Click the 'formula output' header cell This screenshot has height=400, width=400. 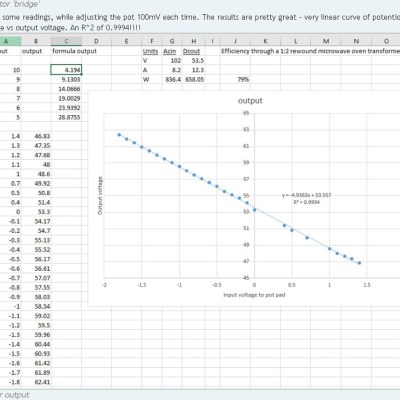click(x=74, y=51)
